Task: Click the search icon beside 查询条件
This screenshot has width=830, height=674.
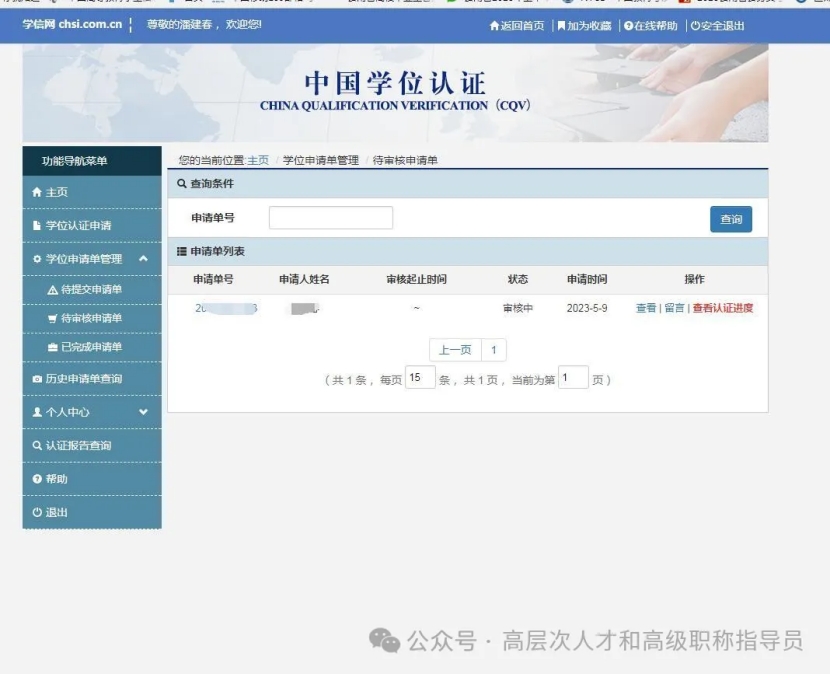Action: [x=182, y=183]
